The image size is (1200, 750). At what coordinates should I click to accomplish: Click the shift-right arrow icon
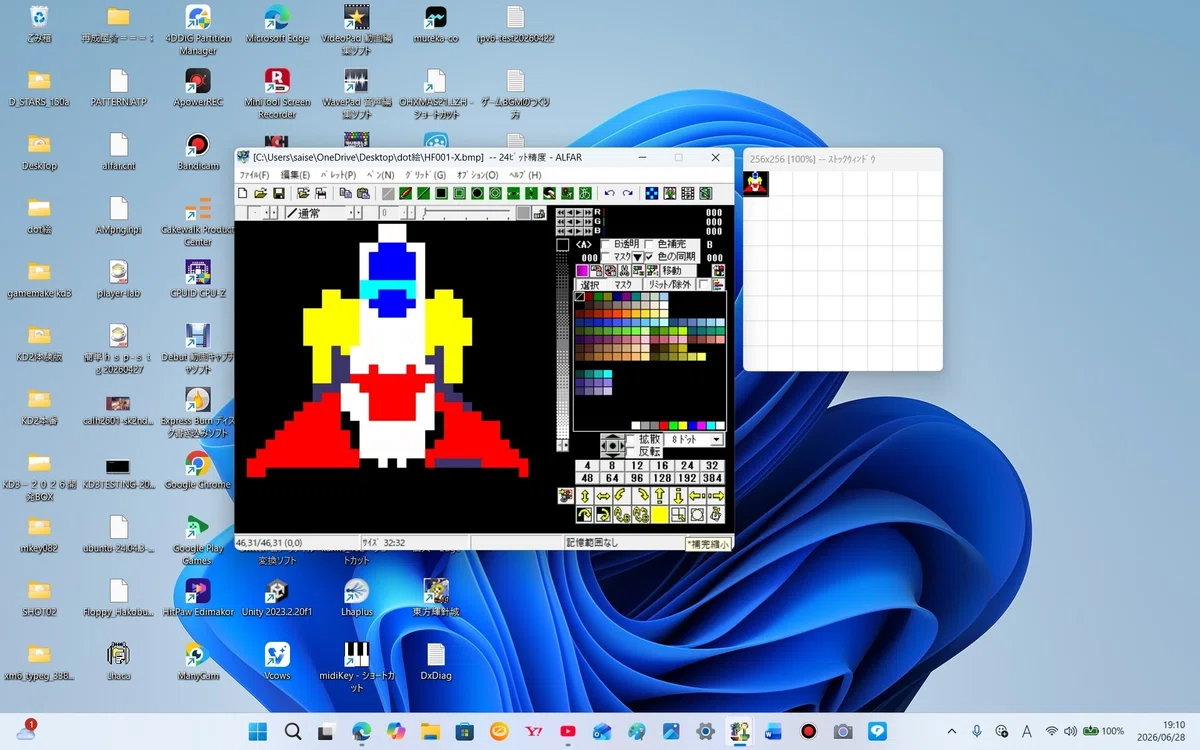[716, 496]
